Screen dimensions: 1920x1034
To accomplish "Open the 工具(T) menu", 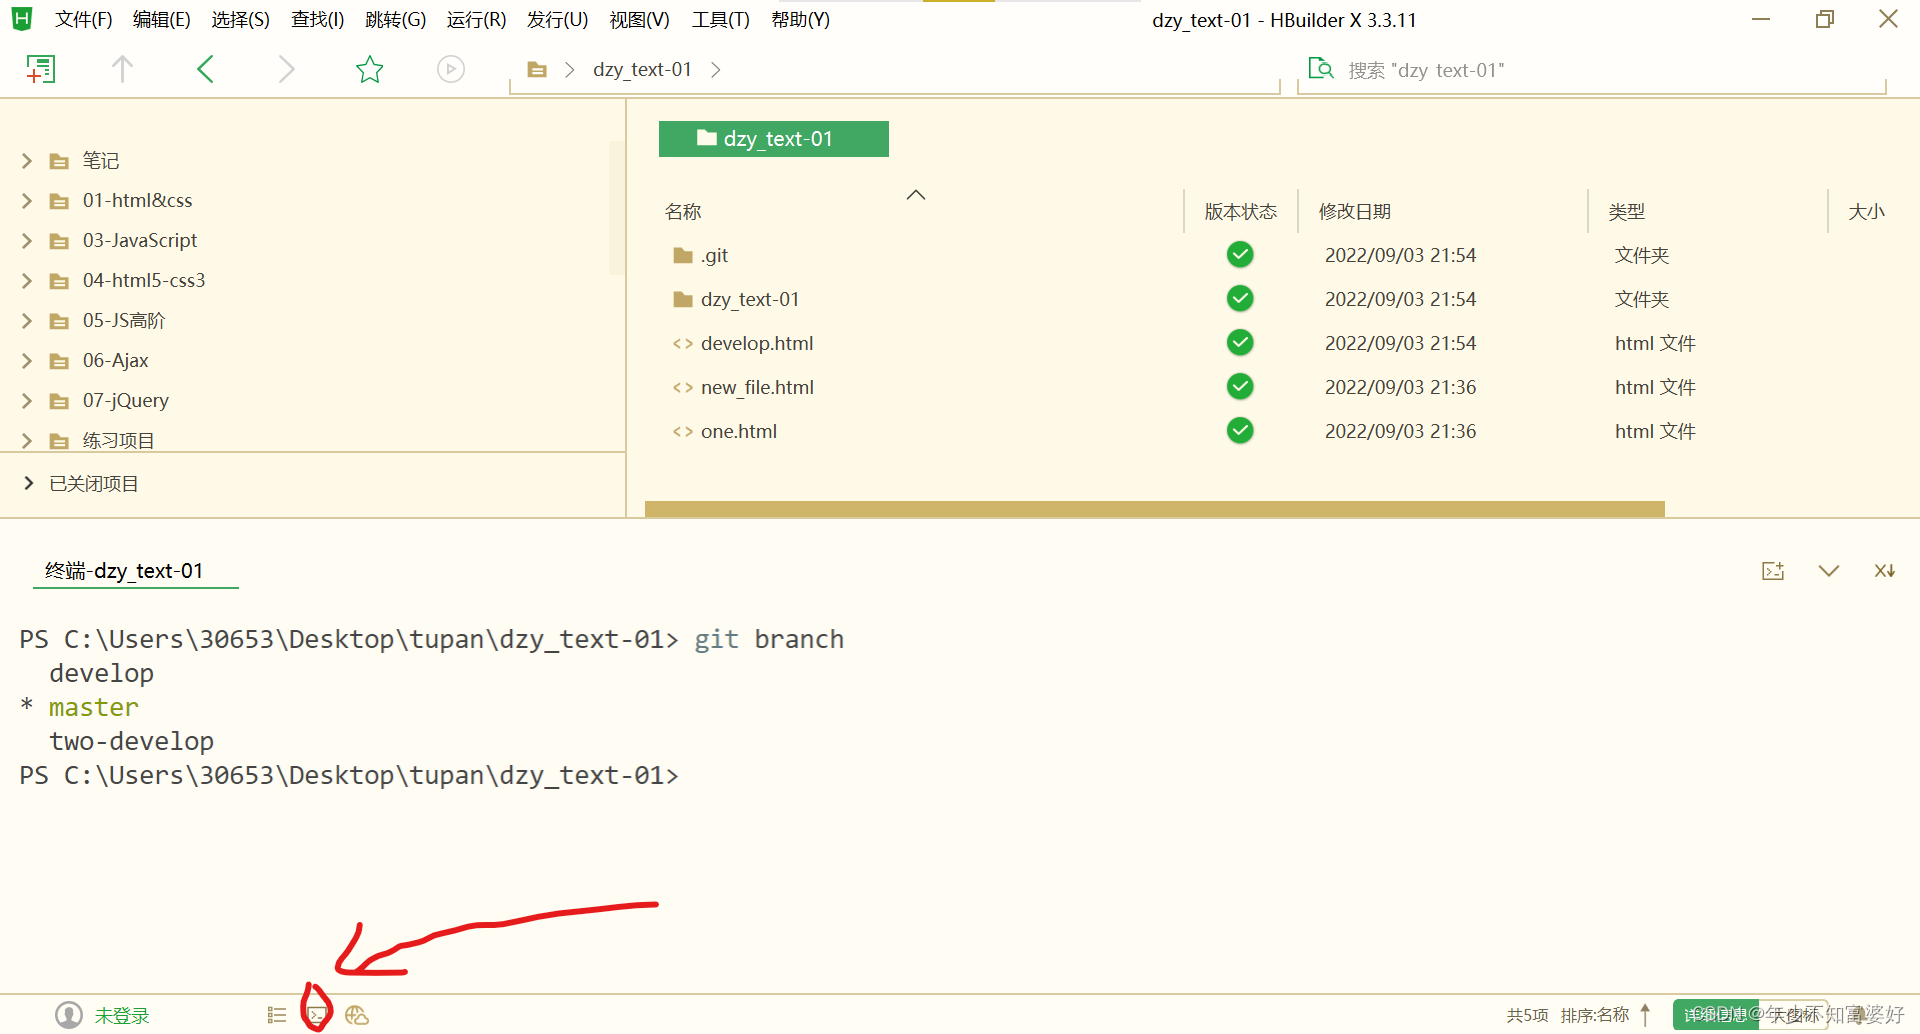I will [719, 19].
